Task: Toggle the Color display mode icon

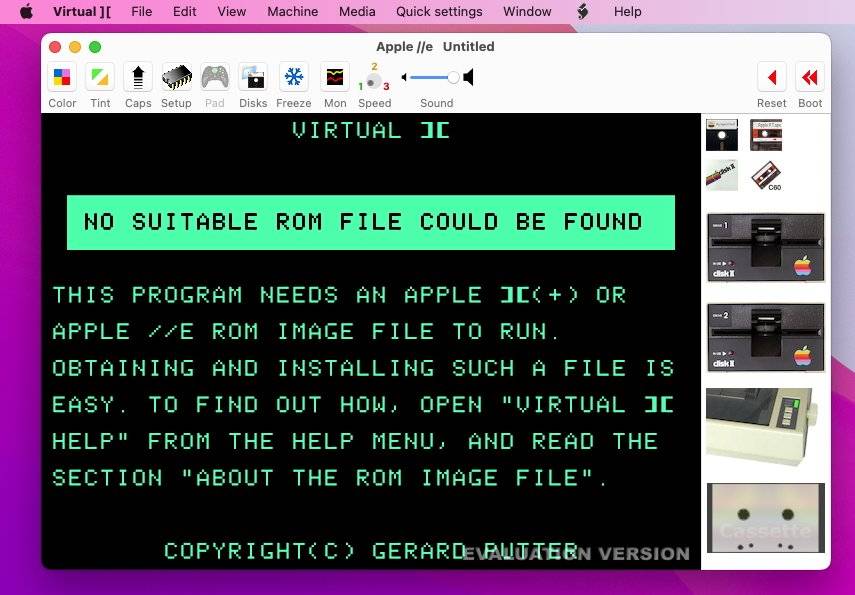Action: (x=62, y=77)
